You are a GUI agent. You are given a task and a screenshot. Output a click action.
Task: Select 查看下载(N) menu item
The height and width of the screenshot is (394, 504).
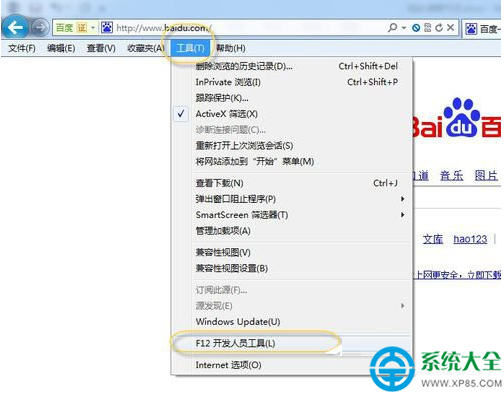(292, 183)
